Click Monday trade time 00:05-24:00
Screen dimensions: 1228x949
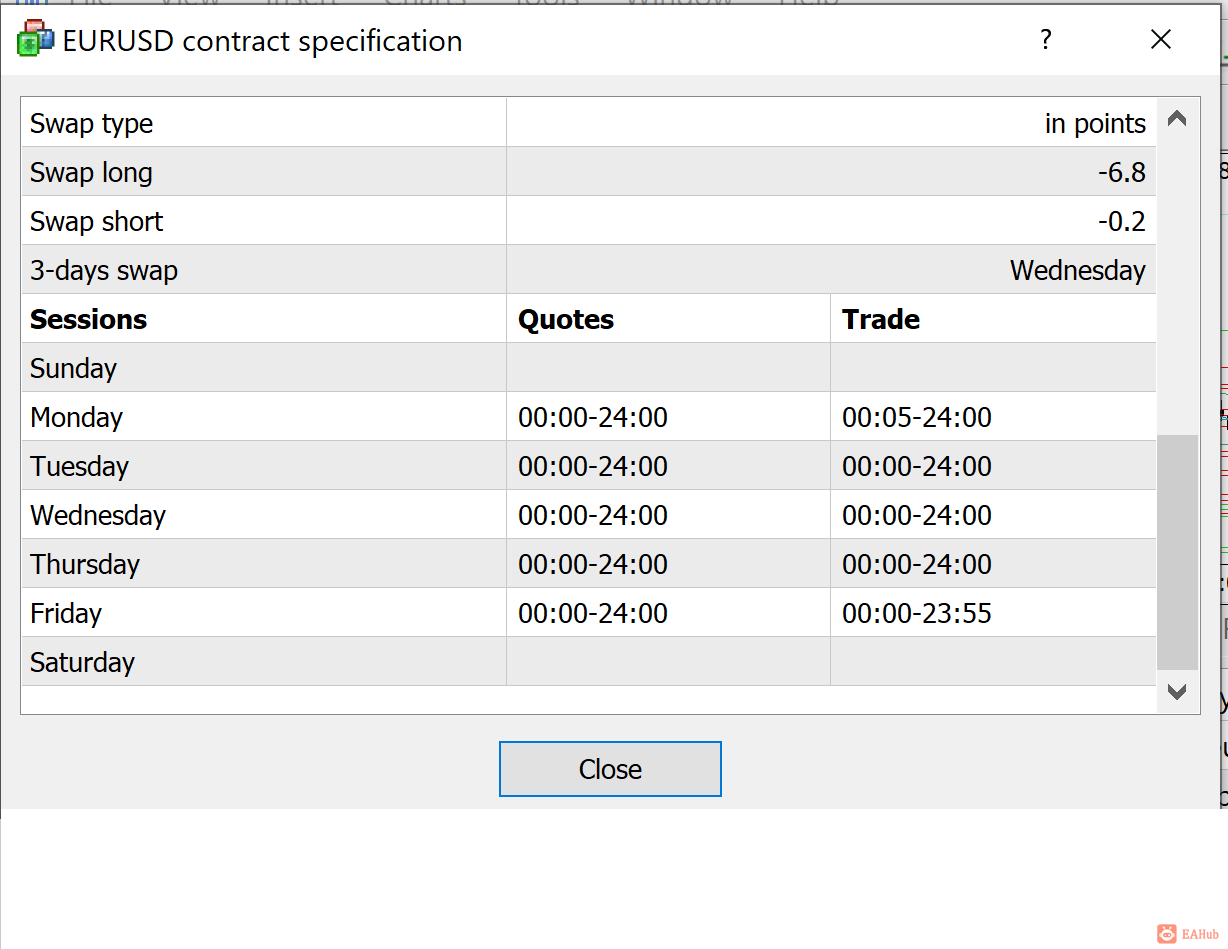[x=917, y=418]
